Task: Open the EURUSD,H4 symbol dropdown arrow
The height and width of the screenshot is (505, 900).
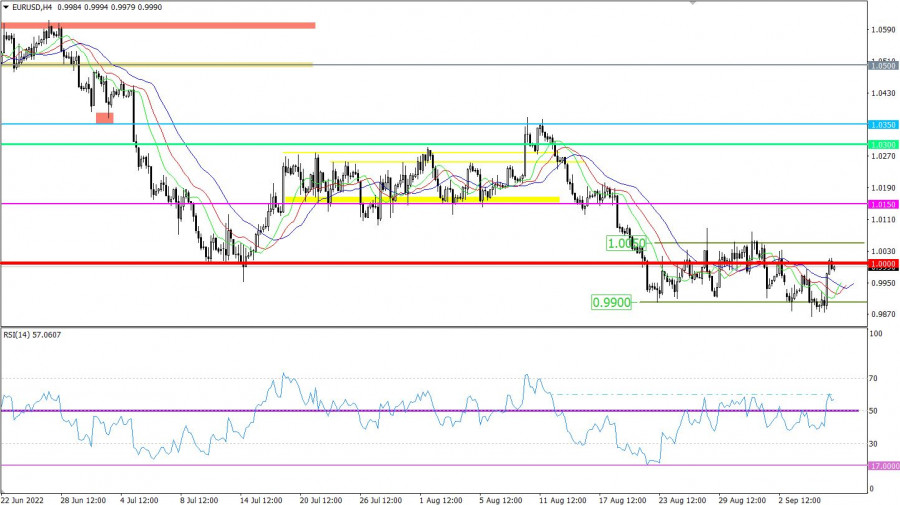Action: click(6, 7)
